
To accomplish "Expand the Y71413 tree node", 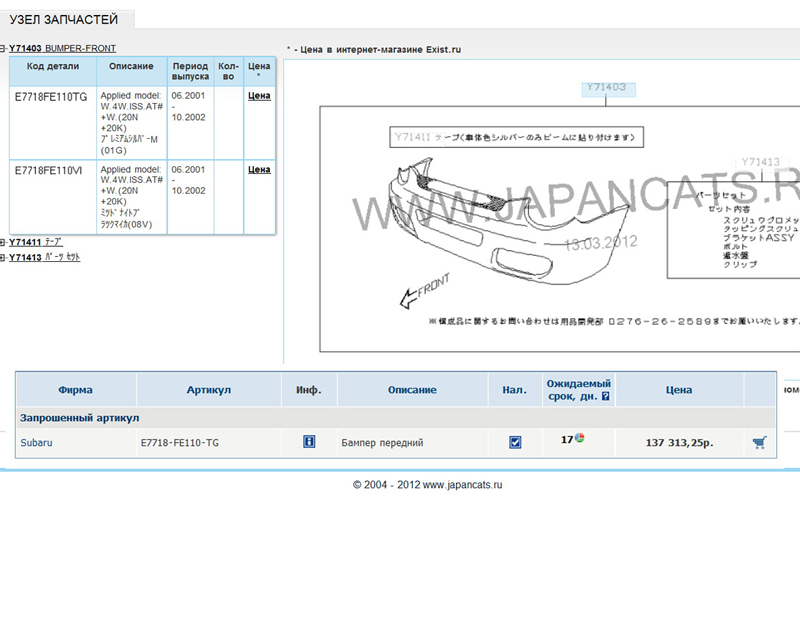I will point(3,258).
